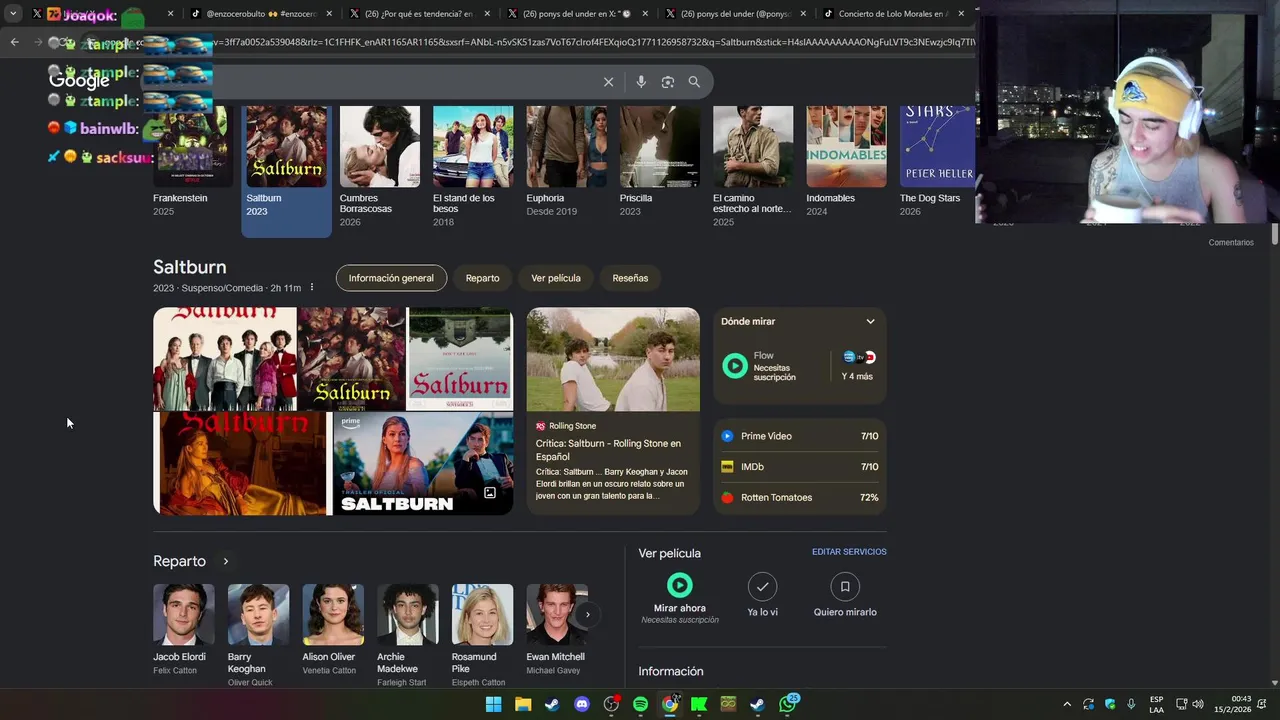Switch to Reseñas tab
The width and height of the screenshot is (1280, 720).
(630, 278)
